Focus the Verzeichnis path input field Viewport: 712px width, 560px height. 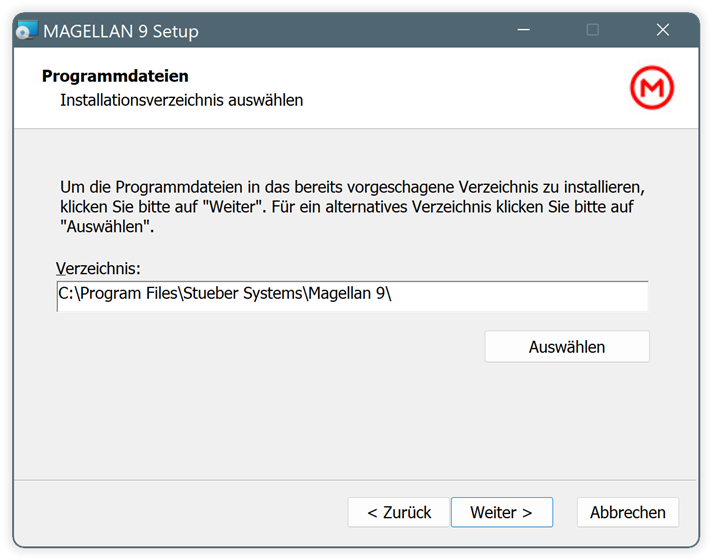(x=352, y=296)
